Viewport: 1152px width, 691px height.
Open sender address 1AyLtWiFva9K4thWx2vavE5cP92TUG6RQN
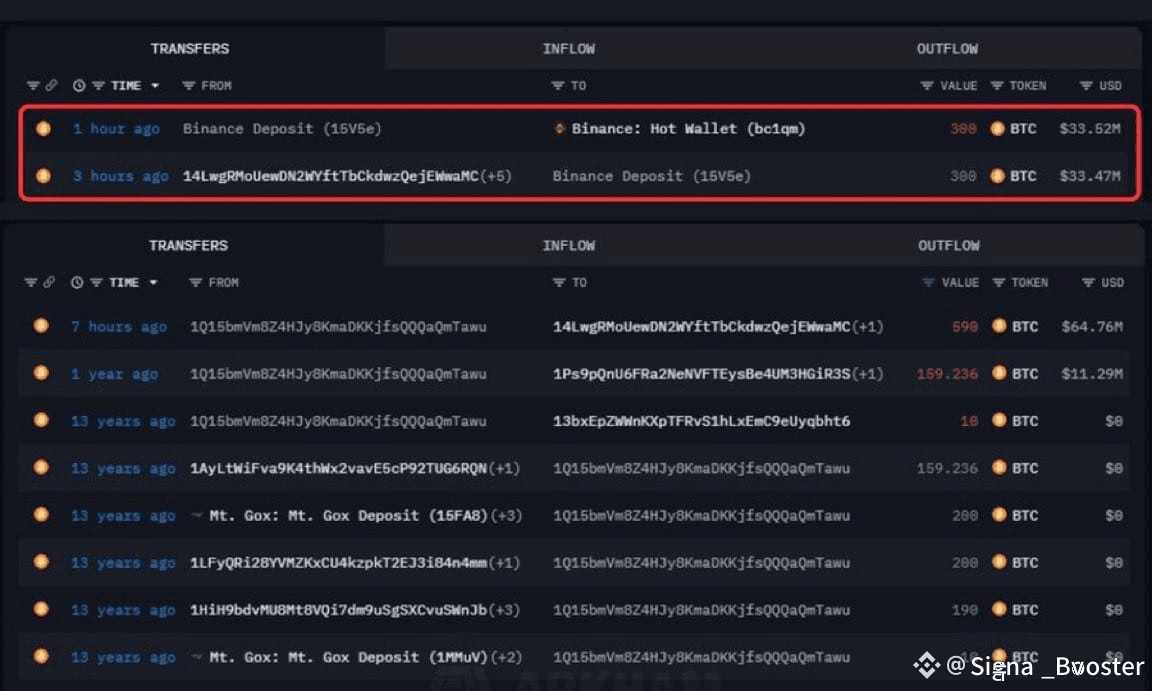coord(339,468)
